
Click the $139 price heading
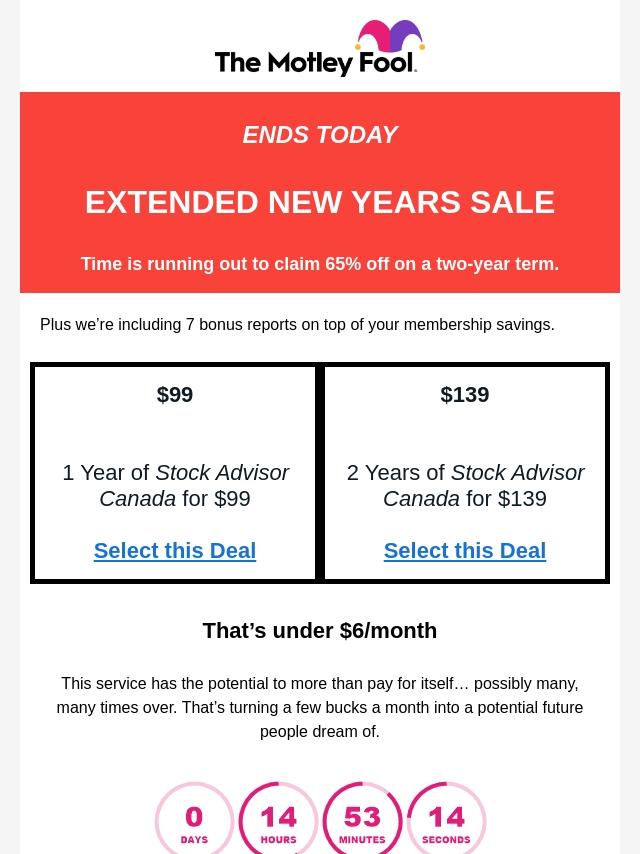point(465,394)
